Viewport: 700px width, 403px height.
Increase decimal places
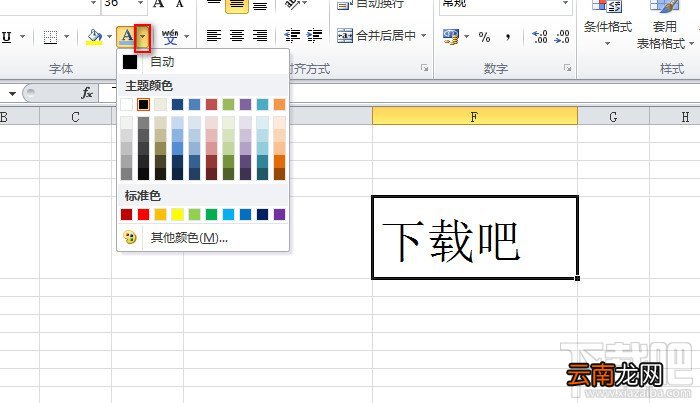[x=540, y=37]
